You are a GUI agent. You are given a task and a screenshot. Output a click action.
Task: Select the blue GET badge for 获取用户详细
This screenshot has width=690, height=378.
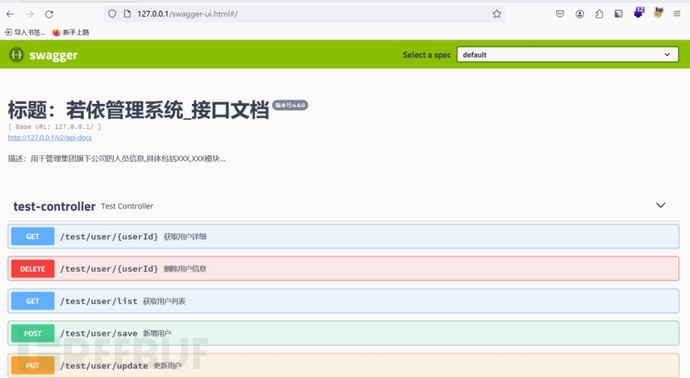pyautogui.click(x=33, y=236)
